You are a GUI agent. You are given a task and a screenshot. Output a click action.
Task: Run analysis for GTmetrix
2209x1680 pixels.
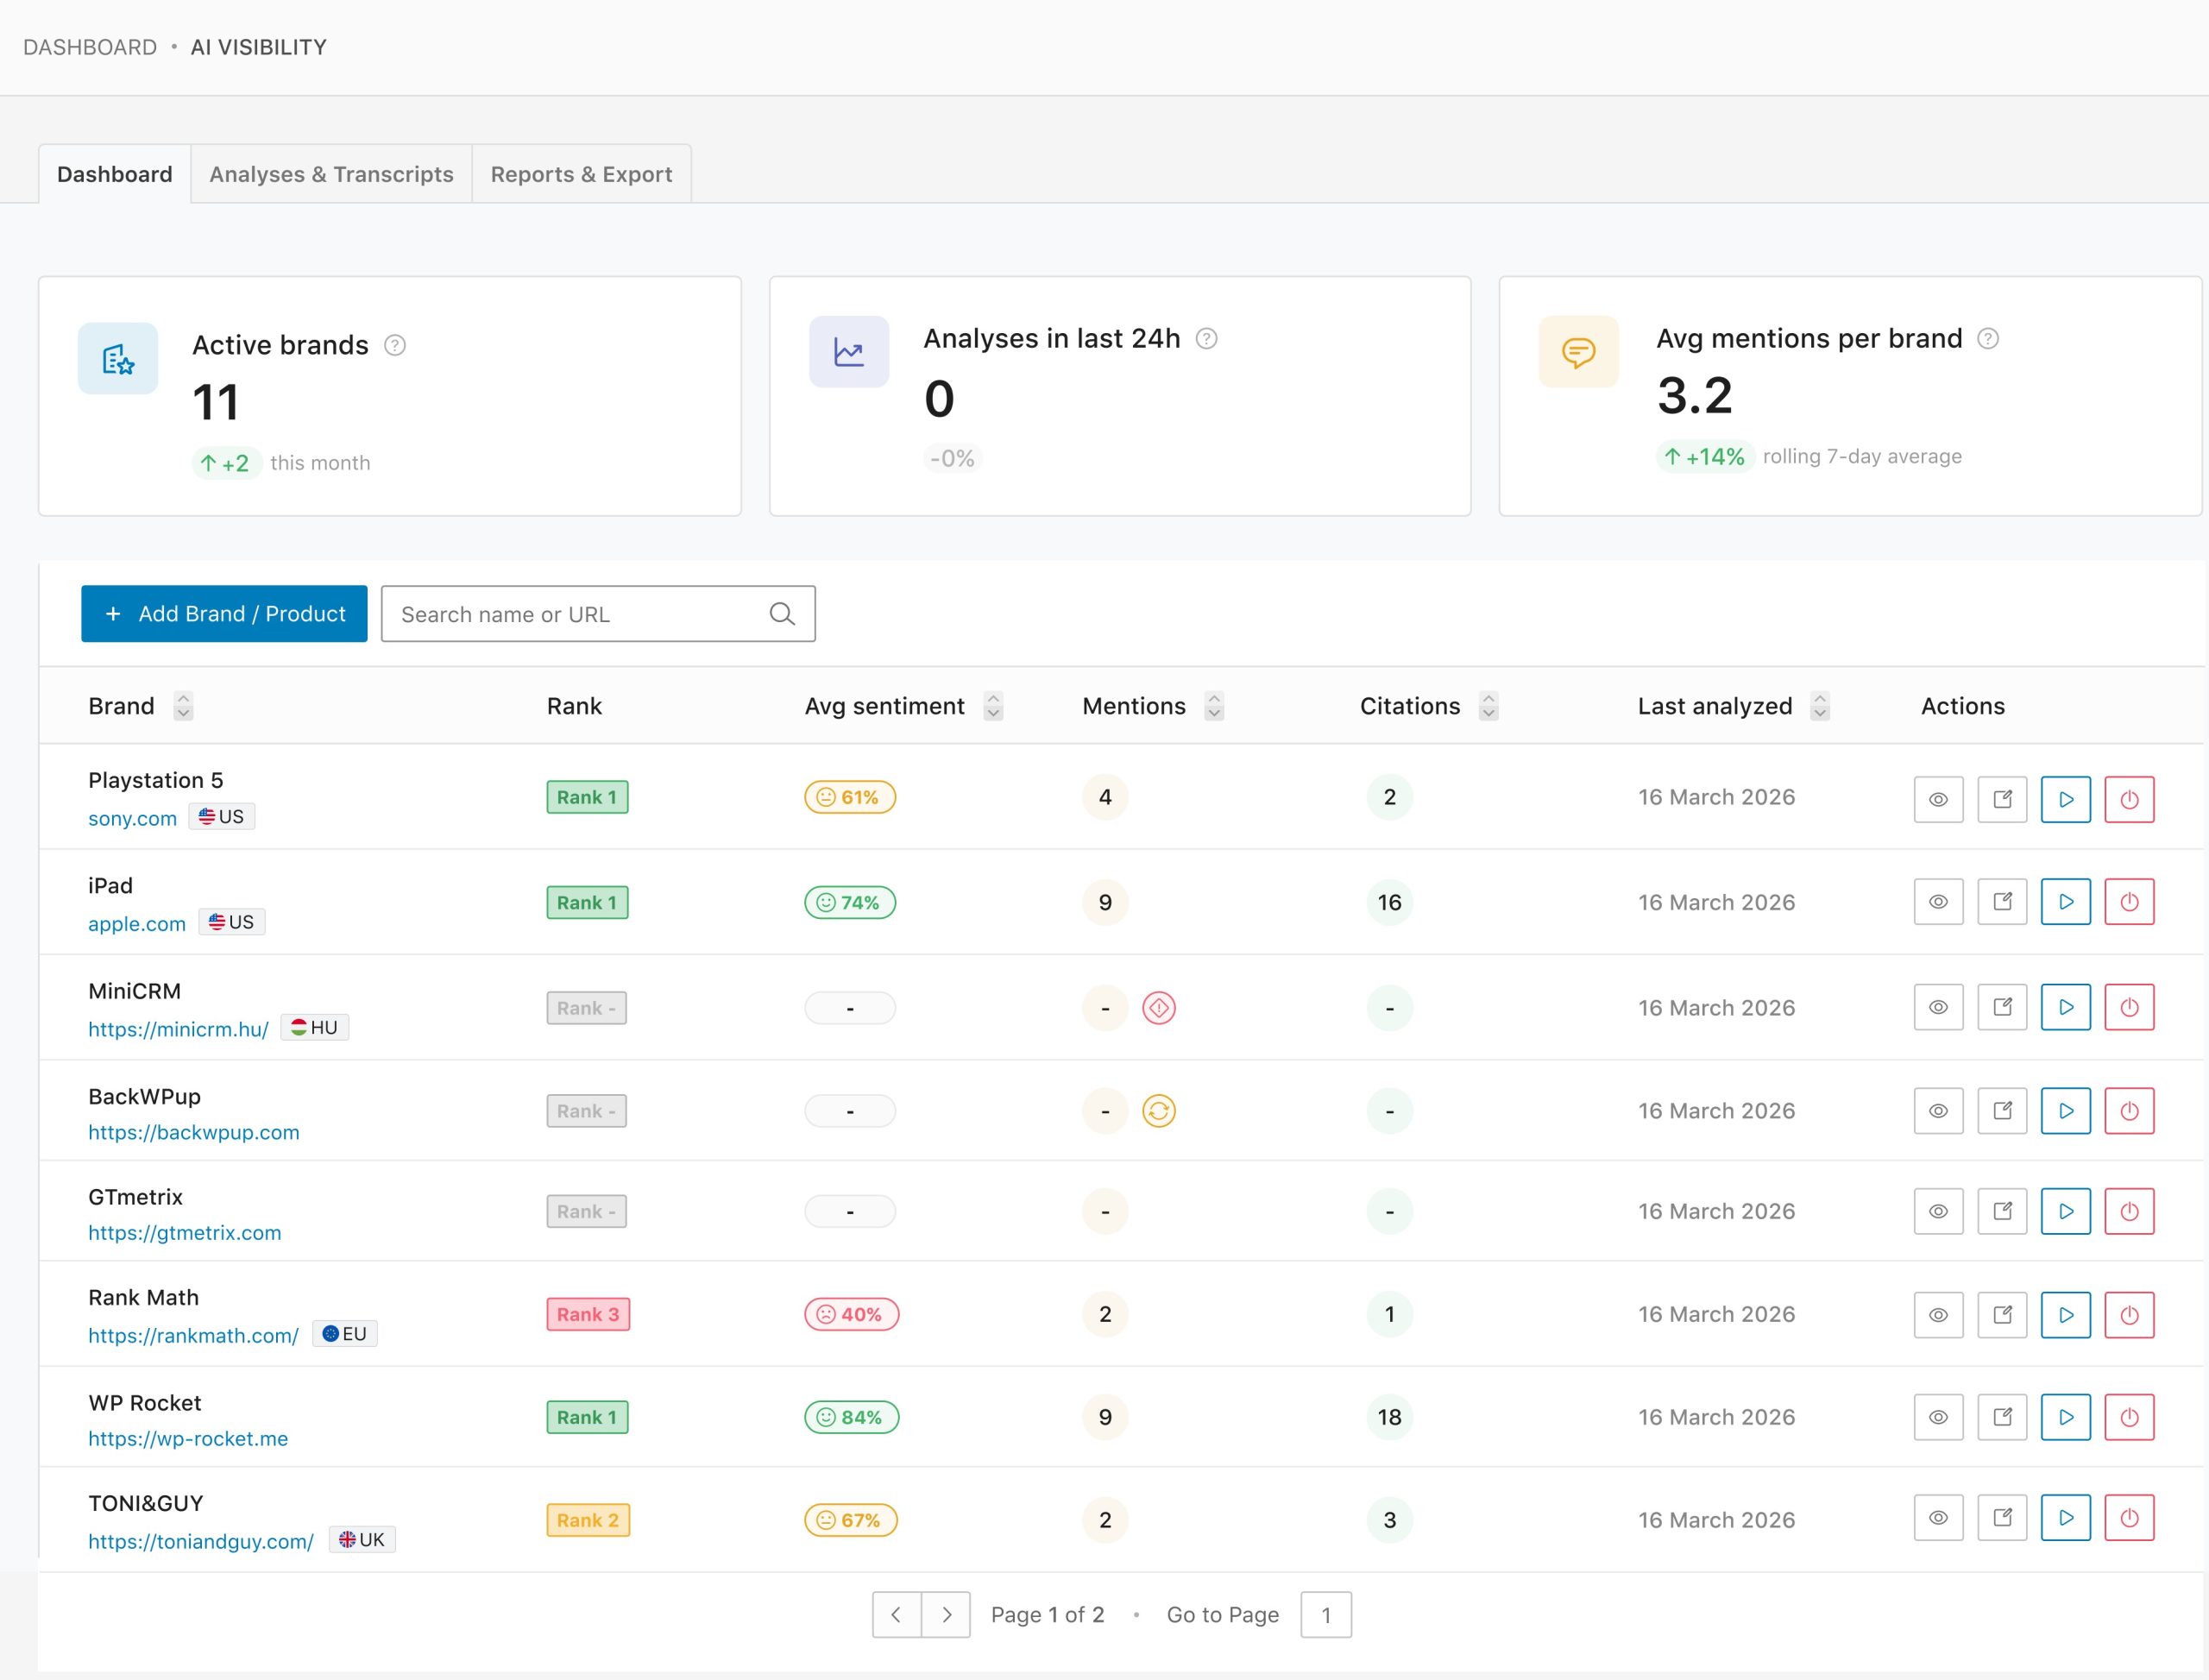pos(2066,1211)
